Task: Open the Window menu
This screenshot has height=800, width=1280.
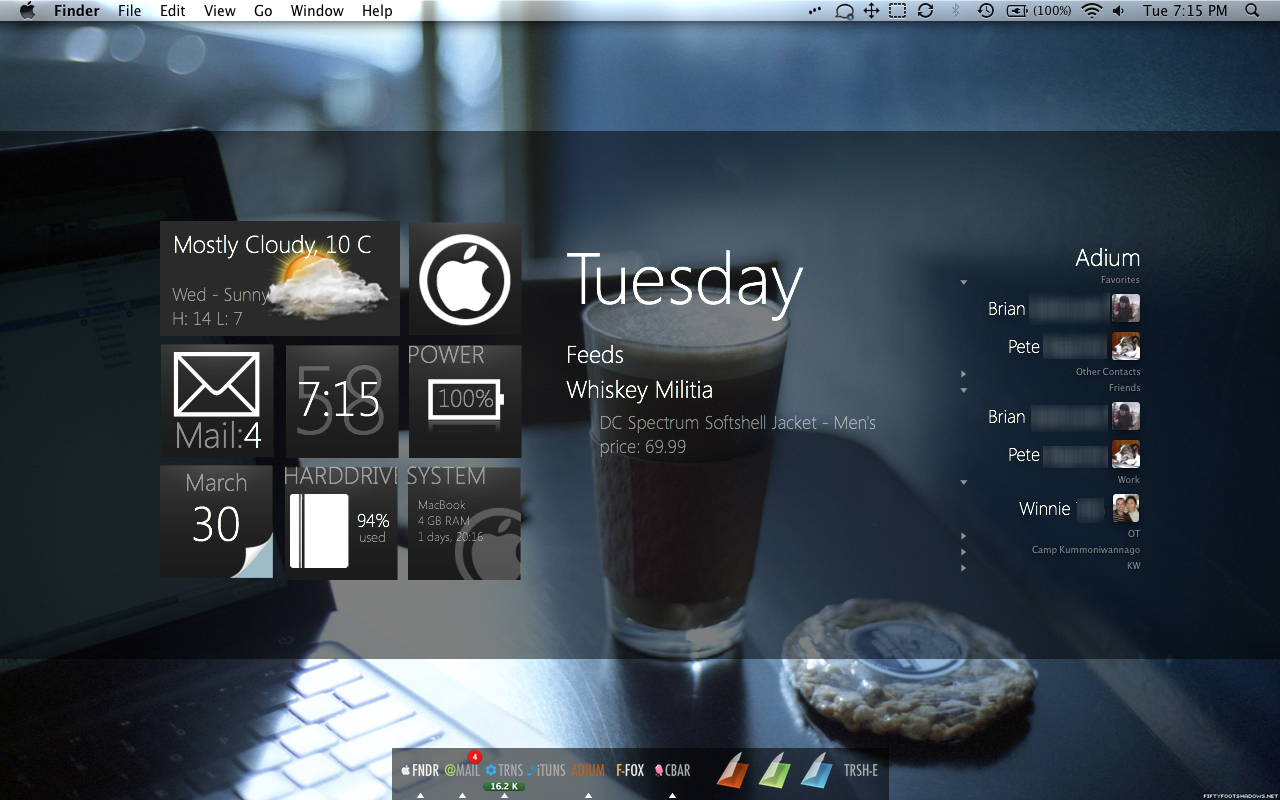Action: [x=317, y=11]
